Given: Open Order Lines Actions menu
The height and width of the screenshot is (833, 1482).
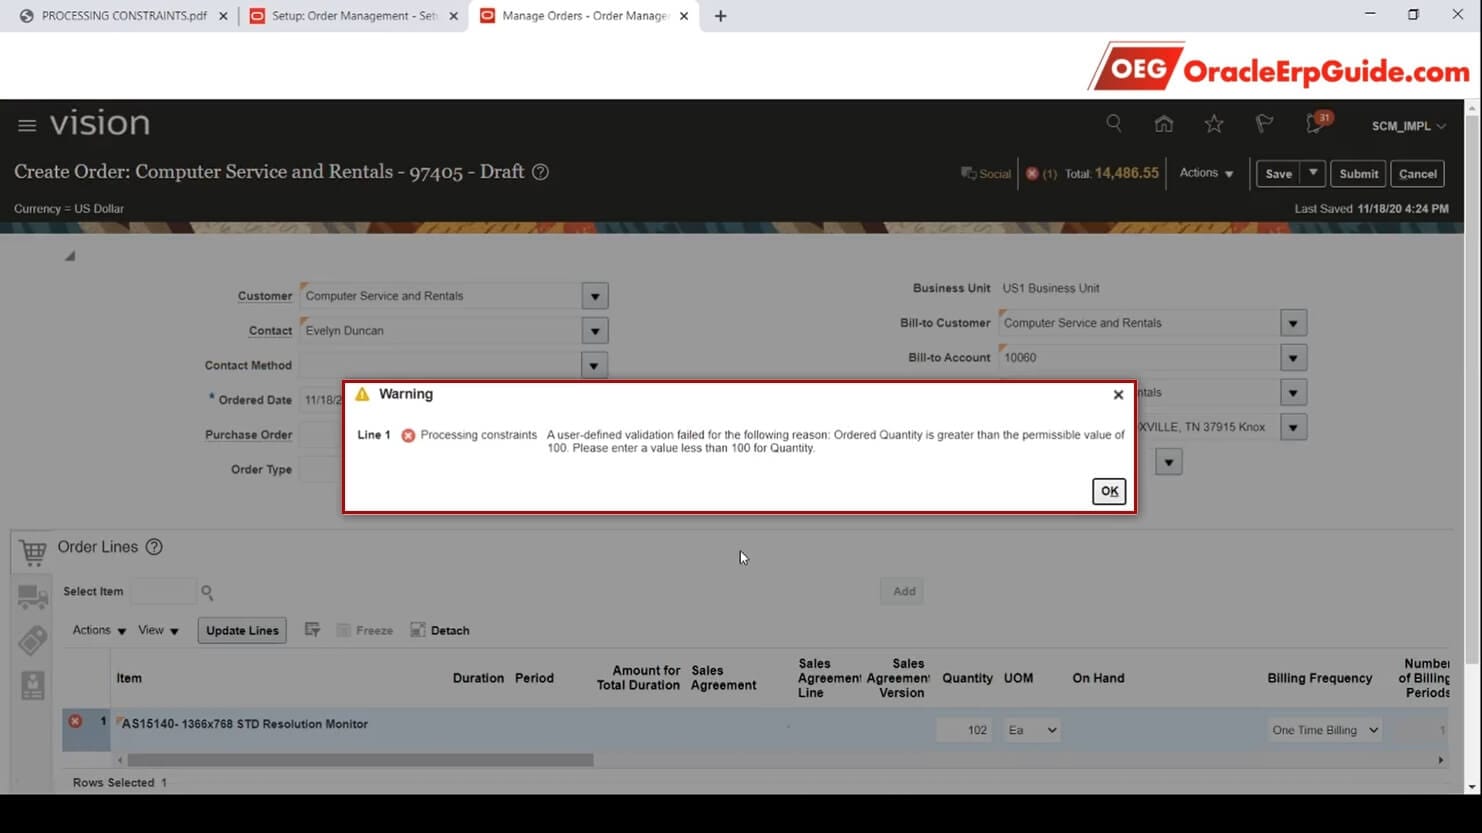Looking at the screenshot, I should (99, 630).
